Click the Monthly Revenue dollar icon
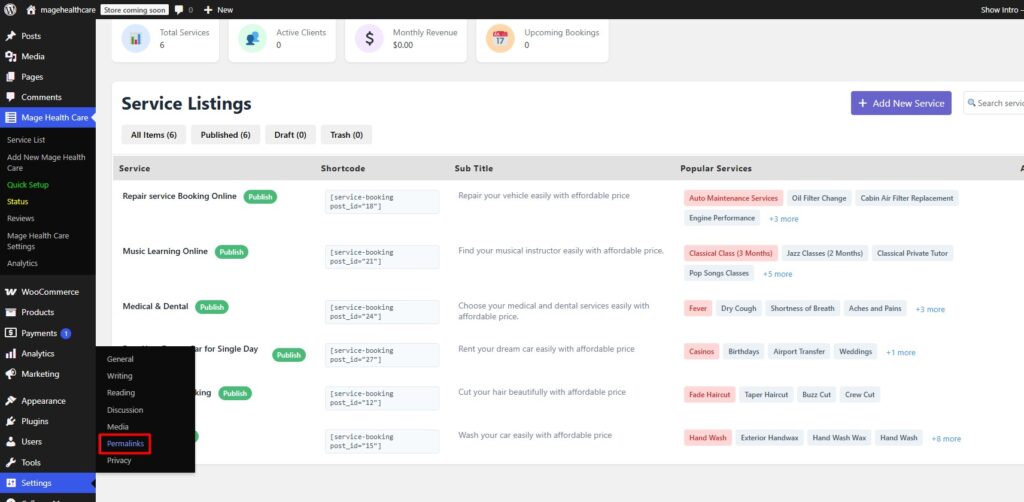Image resolution: width=1024 pixels, height=502 pixels. click(x=370, y=39)
